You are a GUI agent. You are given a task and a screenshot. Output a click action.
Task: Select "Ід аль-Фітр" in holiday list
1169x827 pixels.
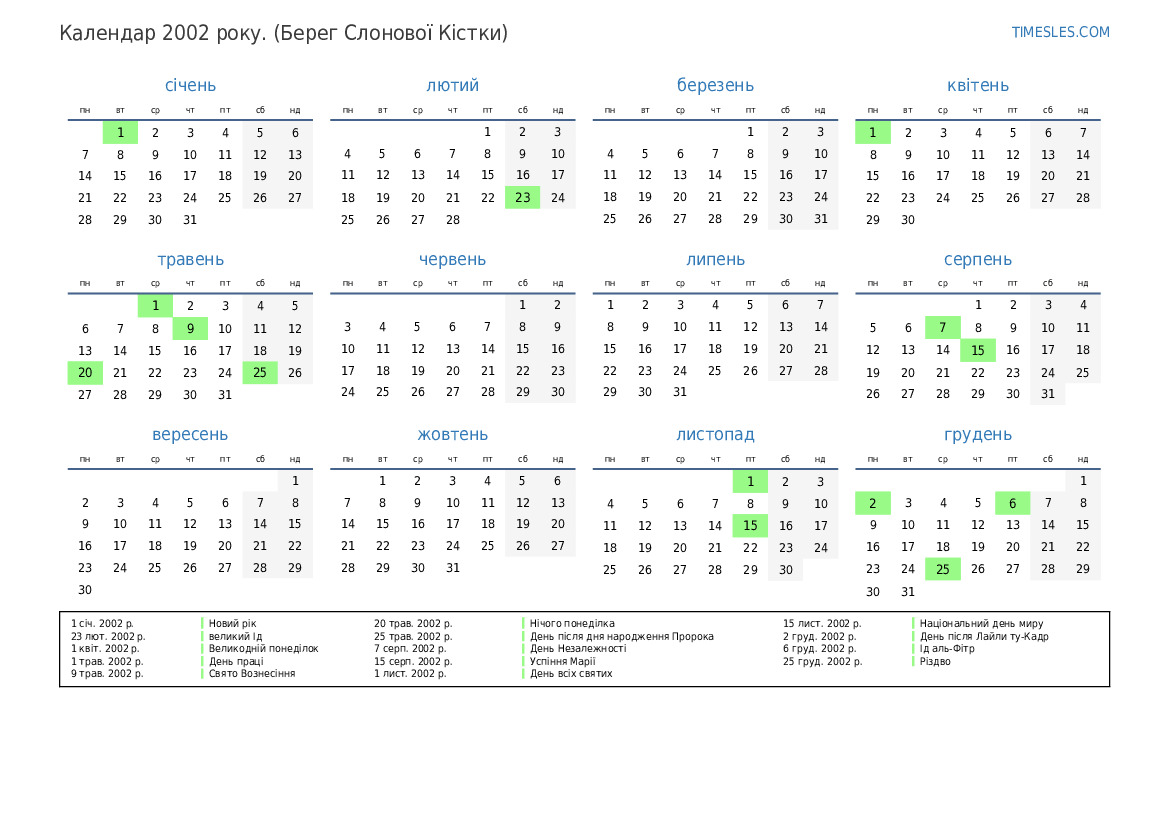[947, 648]
